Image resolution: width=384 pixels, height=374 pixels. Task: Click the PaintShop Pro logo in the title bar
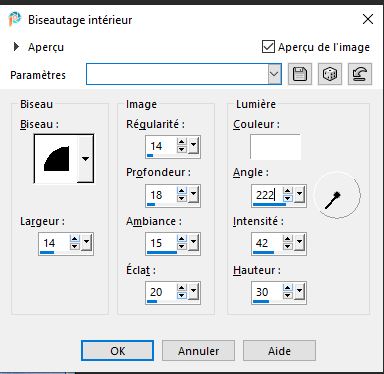(x=15, y=19)
